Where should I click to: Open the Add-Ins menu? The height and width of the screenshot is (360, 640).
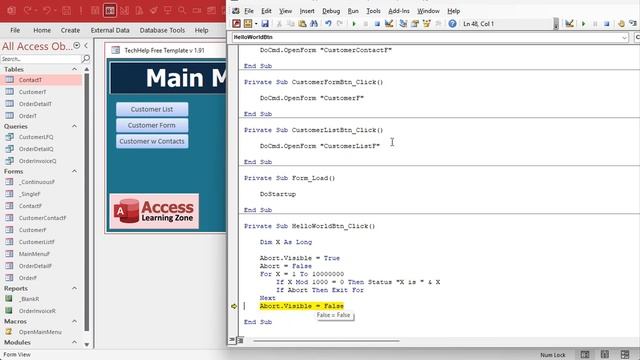(399, 11)
